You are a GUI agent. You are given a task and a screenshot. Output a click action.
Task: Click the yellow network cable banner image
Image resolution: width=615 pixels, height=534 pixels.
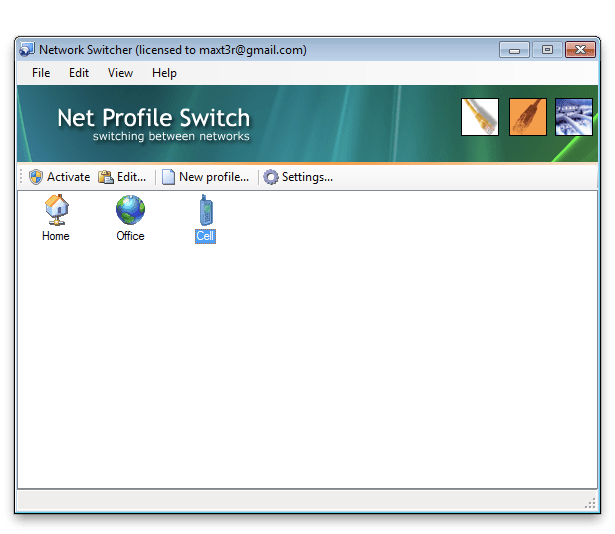pyautogui.click(x=480, y=117)
